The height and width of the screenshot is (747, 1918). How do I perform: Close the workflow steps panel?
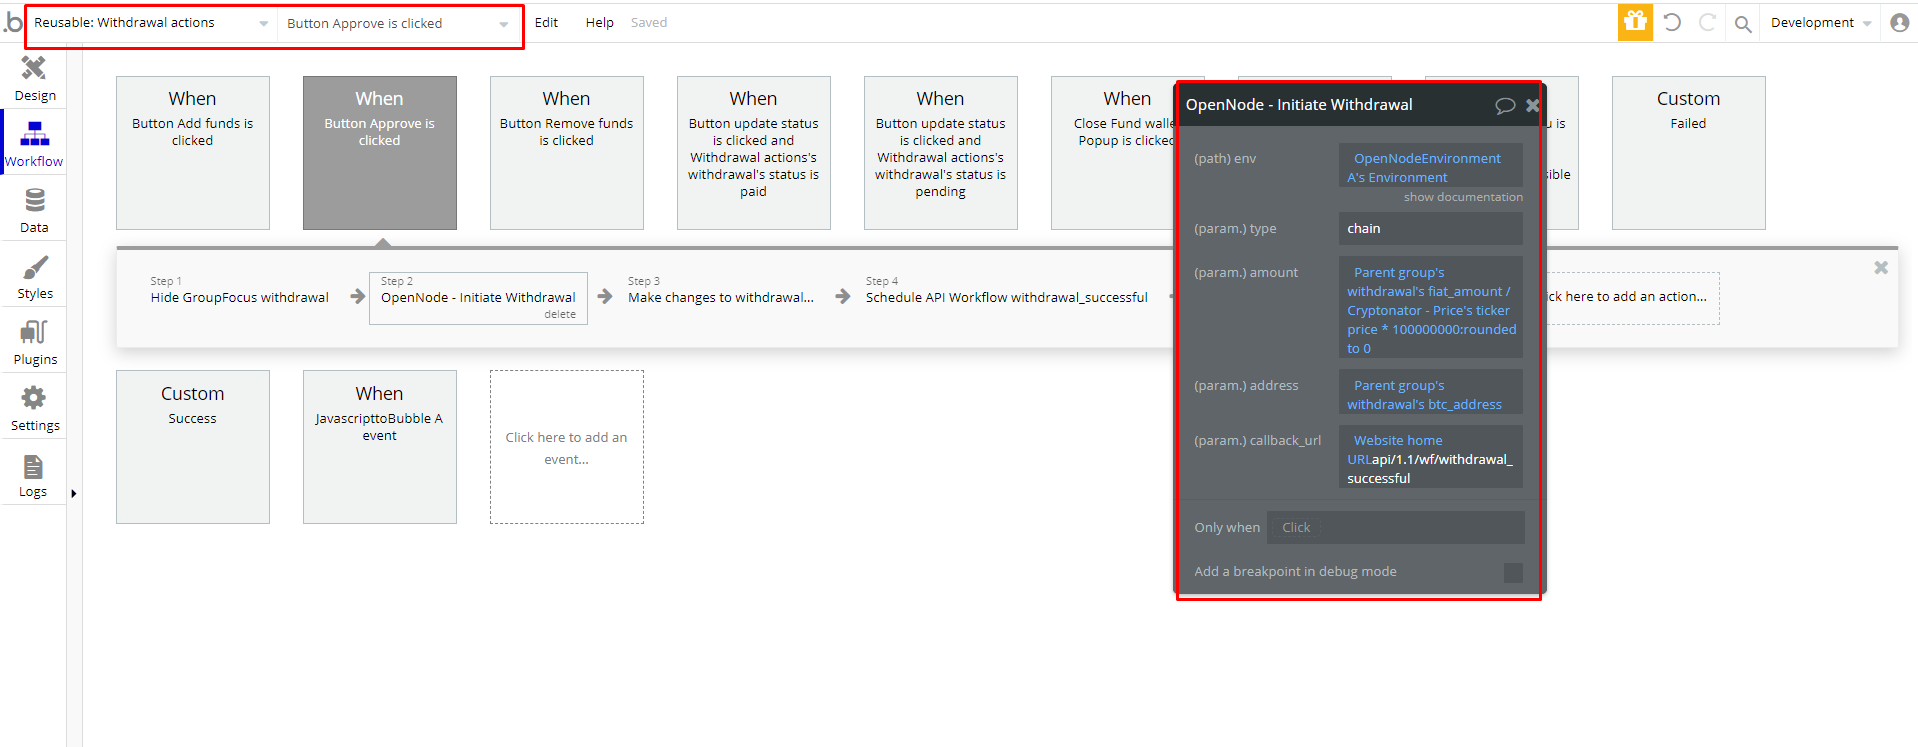point(1881,268)
